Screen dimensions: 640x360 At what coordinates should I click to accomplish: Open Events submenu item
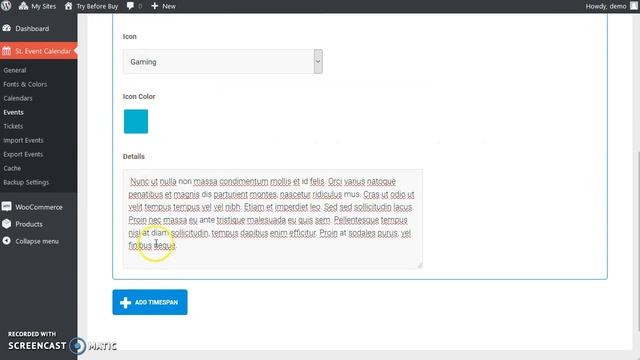coord(13,112)
